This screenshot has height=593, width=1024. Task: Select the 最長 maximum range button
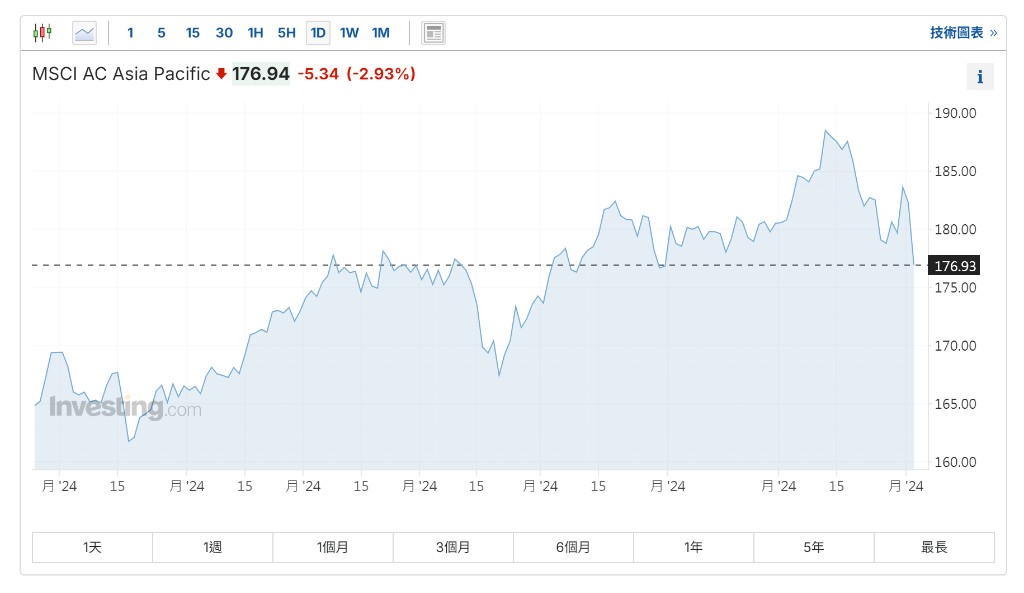click(x=934, y=547)
